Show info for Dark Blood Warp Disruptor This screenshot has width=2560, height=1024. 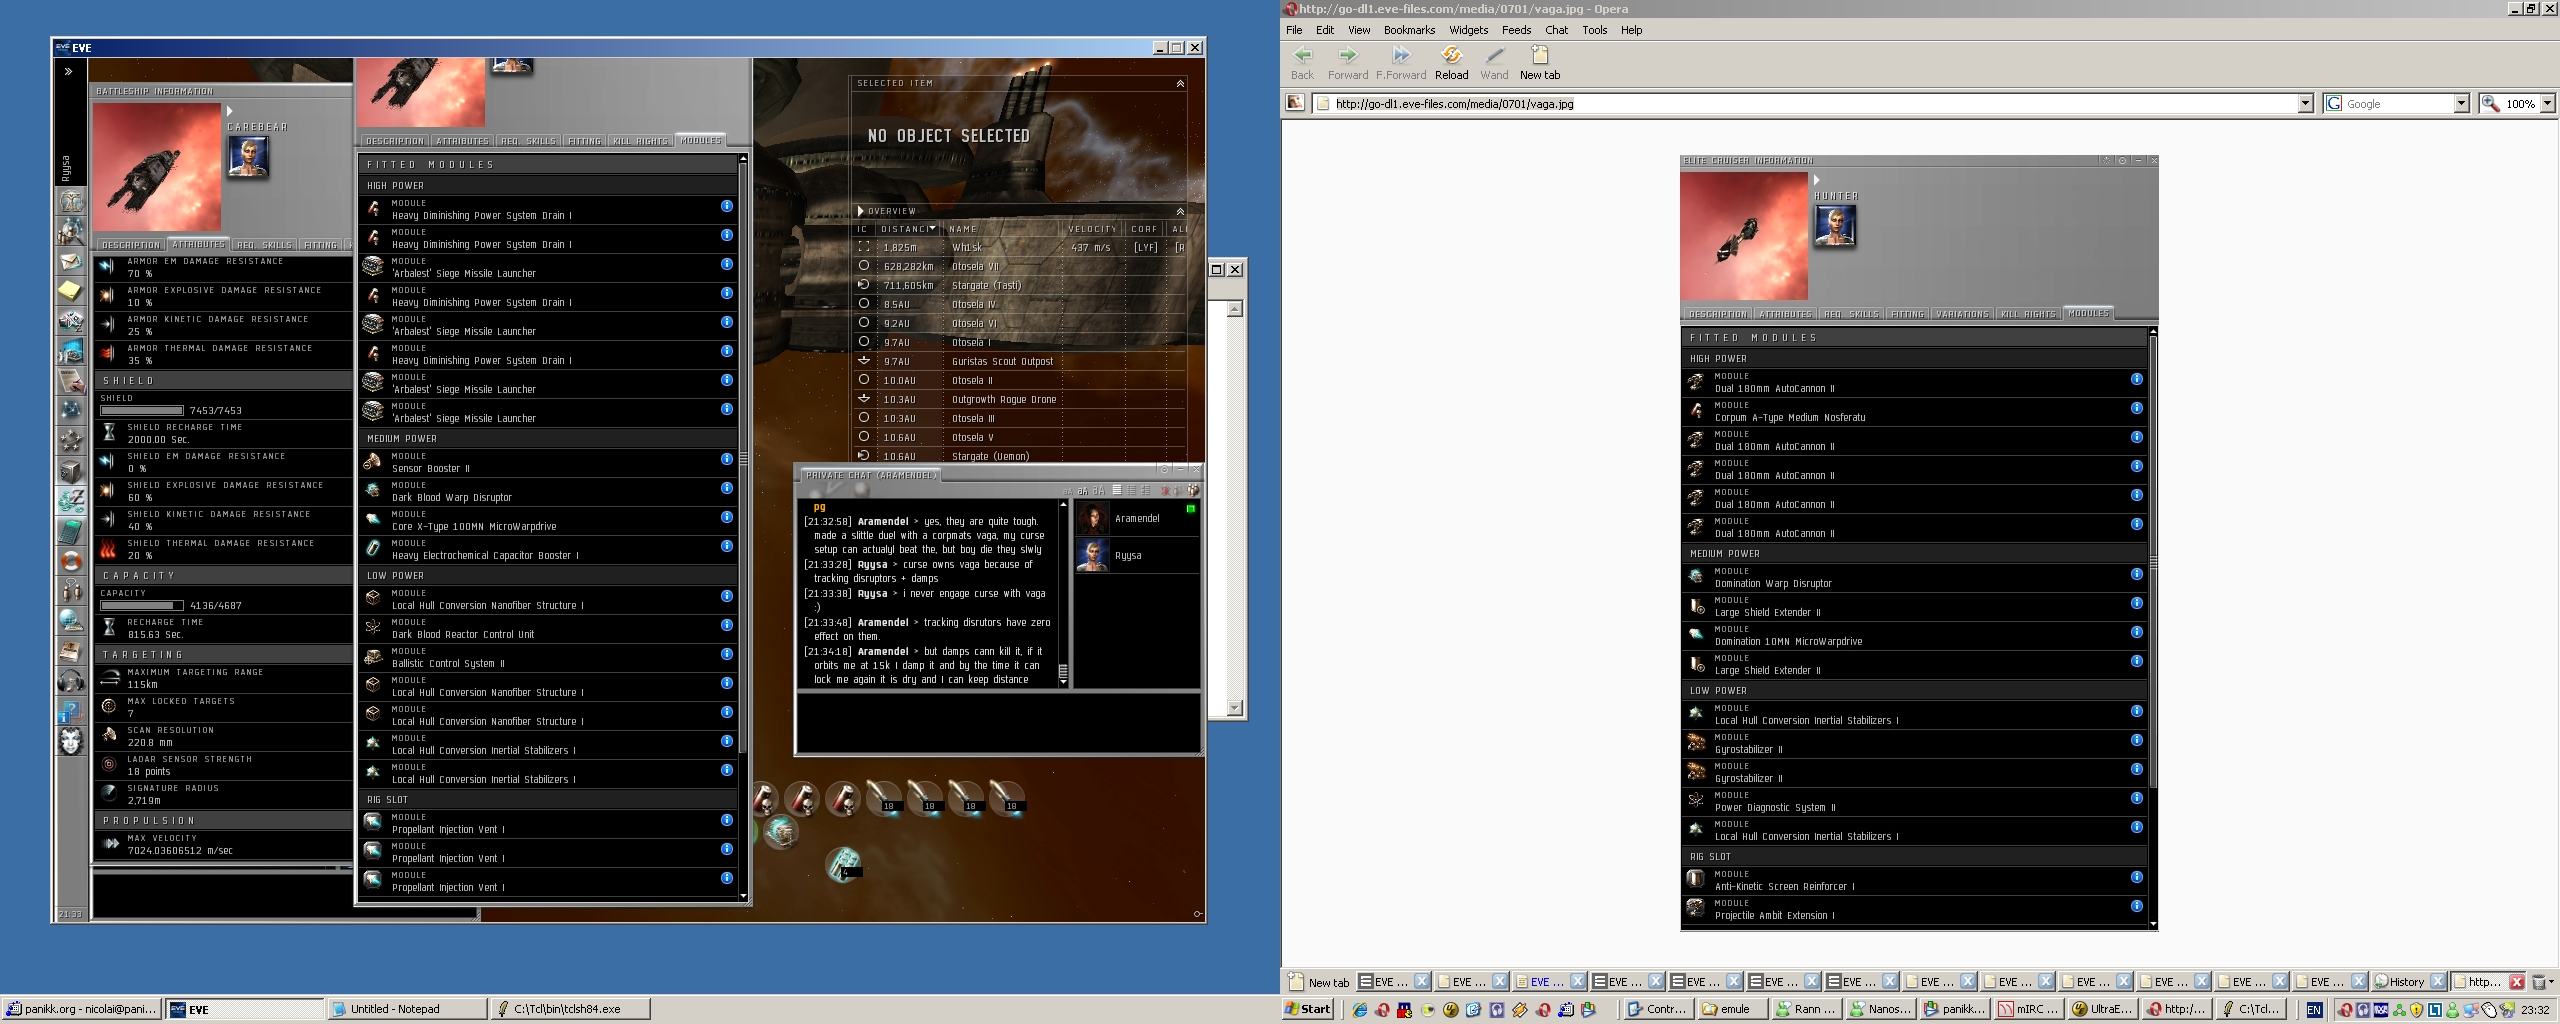[727, 488]
